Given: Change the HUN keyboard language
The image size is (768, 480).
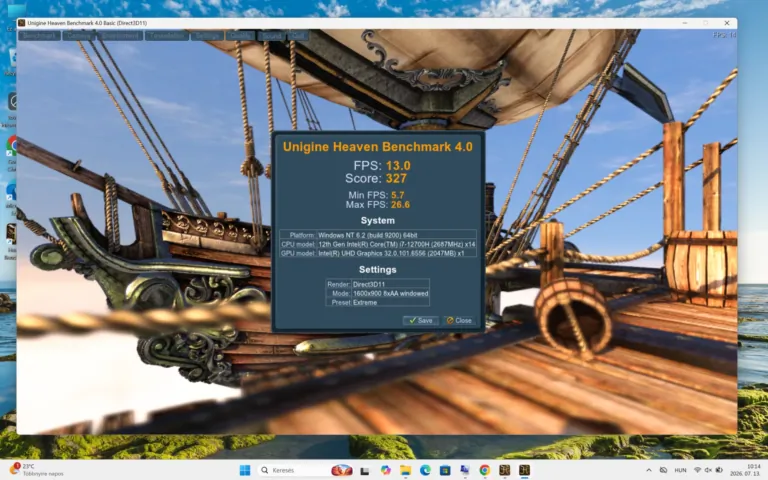Looking at the screenshot, I should pos(680,470).
